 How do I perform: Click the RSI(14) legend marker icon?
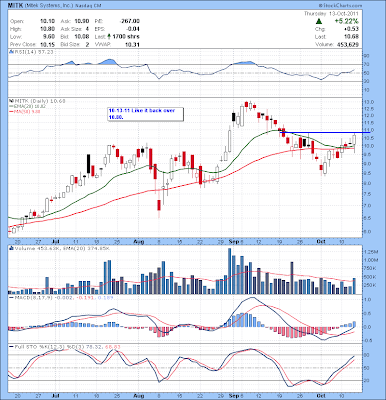(11, 52)
